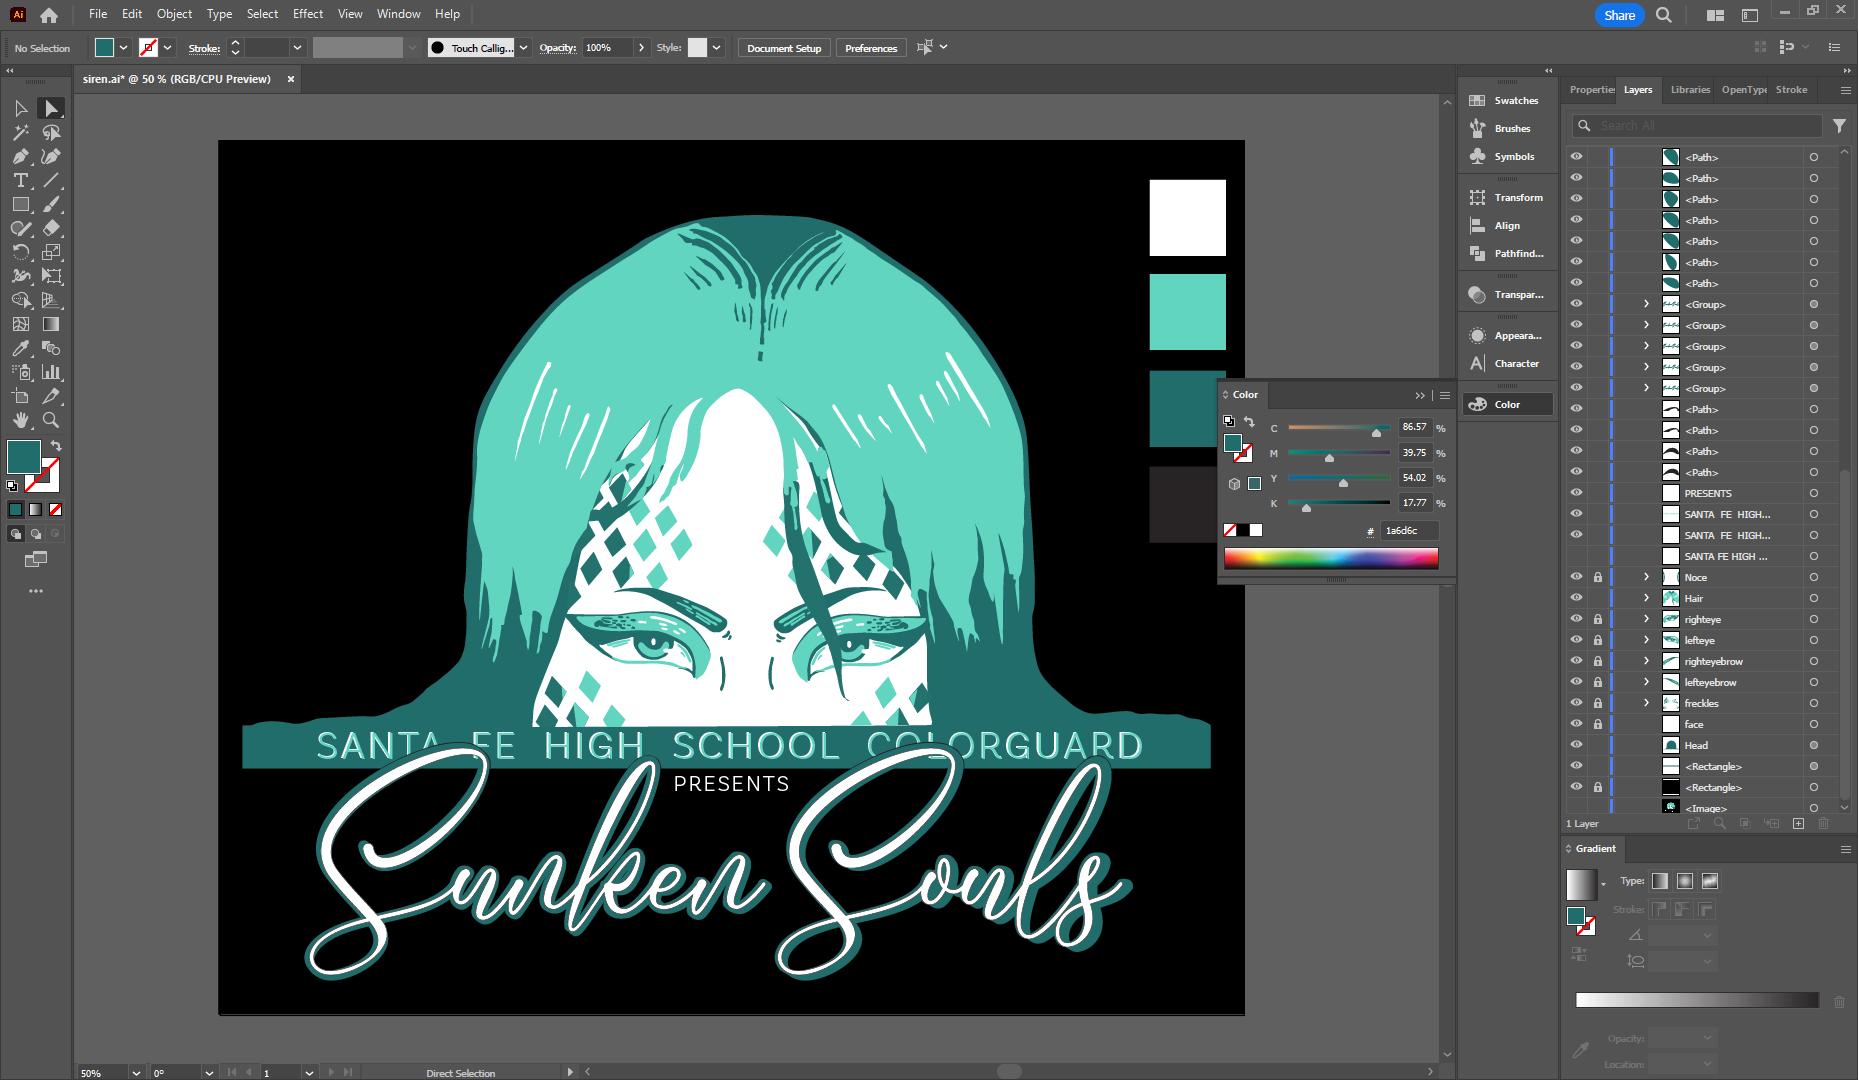This screenshot has height=1080, width=1859.
Task: Select the Gradient tool
Action: pos(51,324)
